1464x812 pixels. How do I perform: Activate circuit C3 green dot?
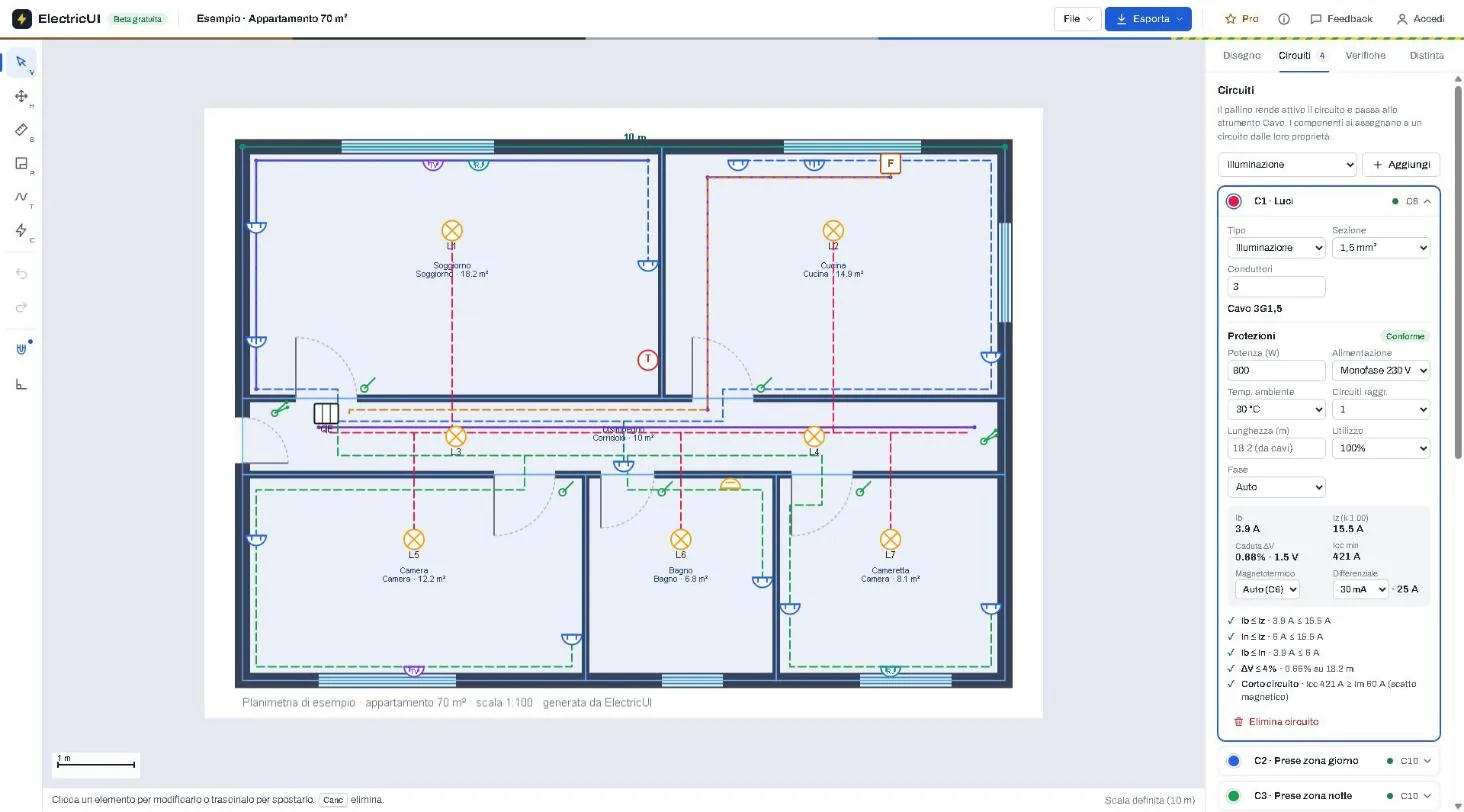coord(1233,796)
